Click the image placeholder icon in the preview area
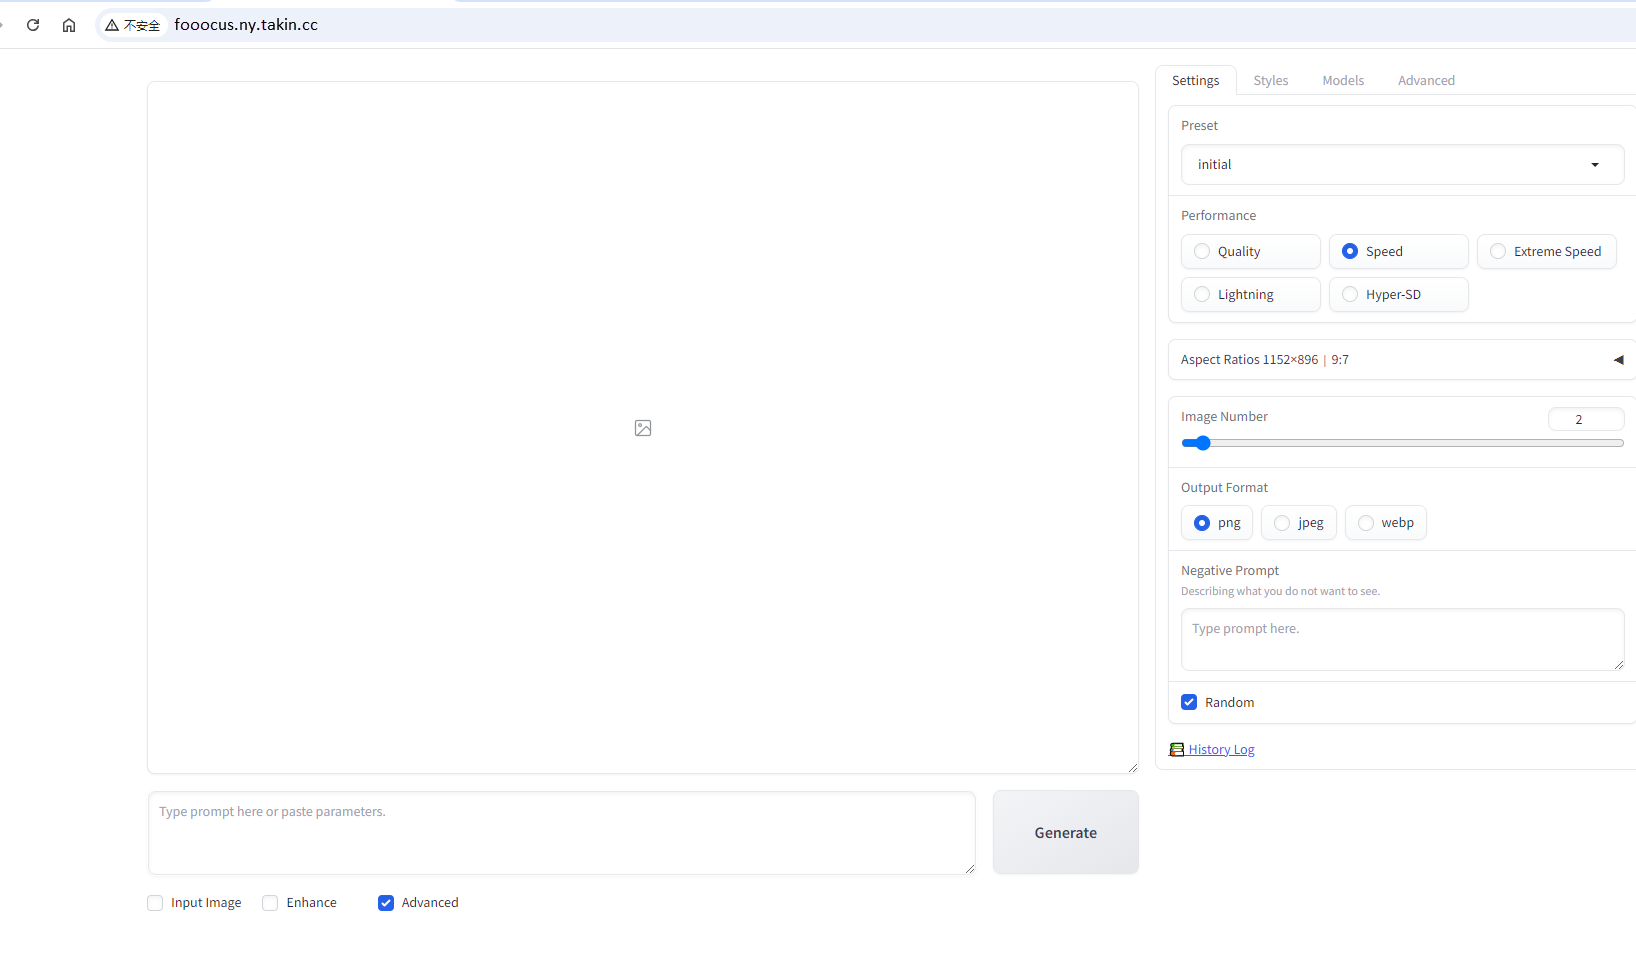 643,428
